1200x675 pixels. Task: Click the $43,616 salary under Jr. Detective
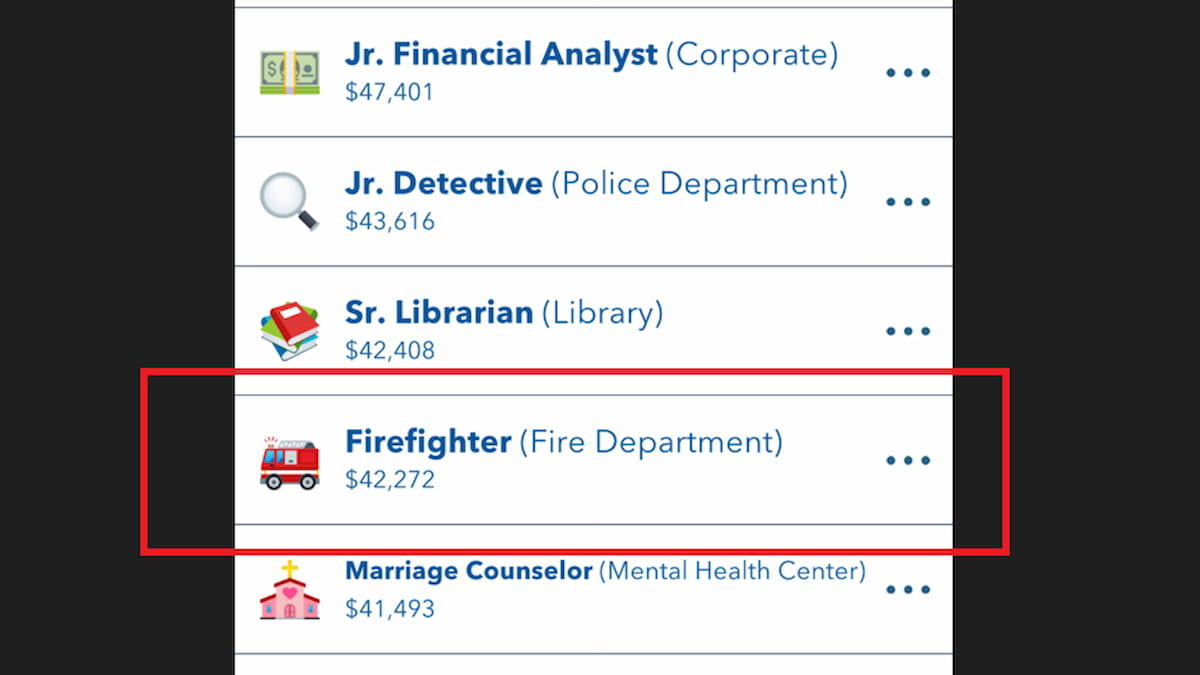coord(390,221)
